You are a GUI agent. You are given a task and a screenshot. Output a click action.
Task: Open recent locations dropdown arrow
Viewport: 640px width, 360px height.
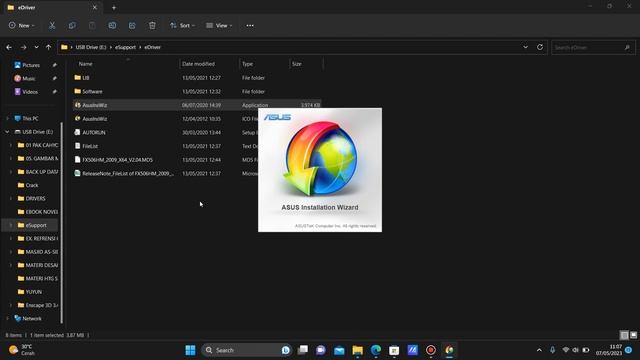coord(36,47)
